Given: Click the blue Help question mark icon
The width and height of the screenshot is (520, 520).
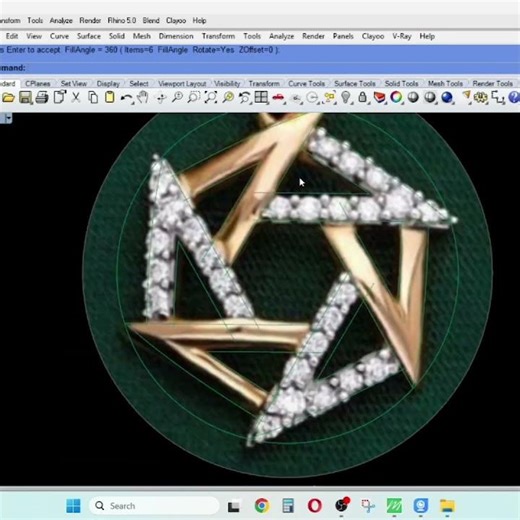Looking at the screenshot, I should 514,98.
